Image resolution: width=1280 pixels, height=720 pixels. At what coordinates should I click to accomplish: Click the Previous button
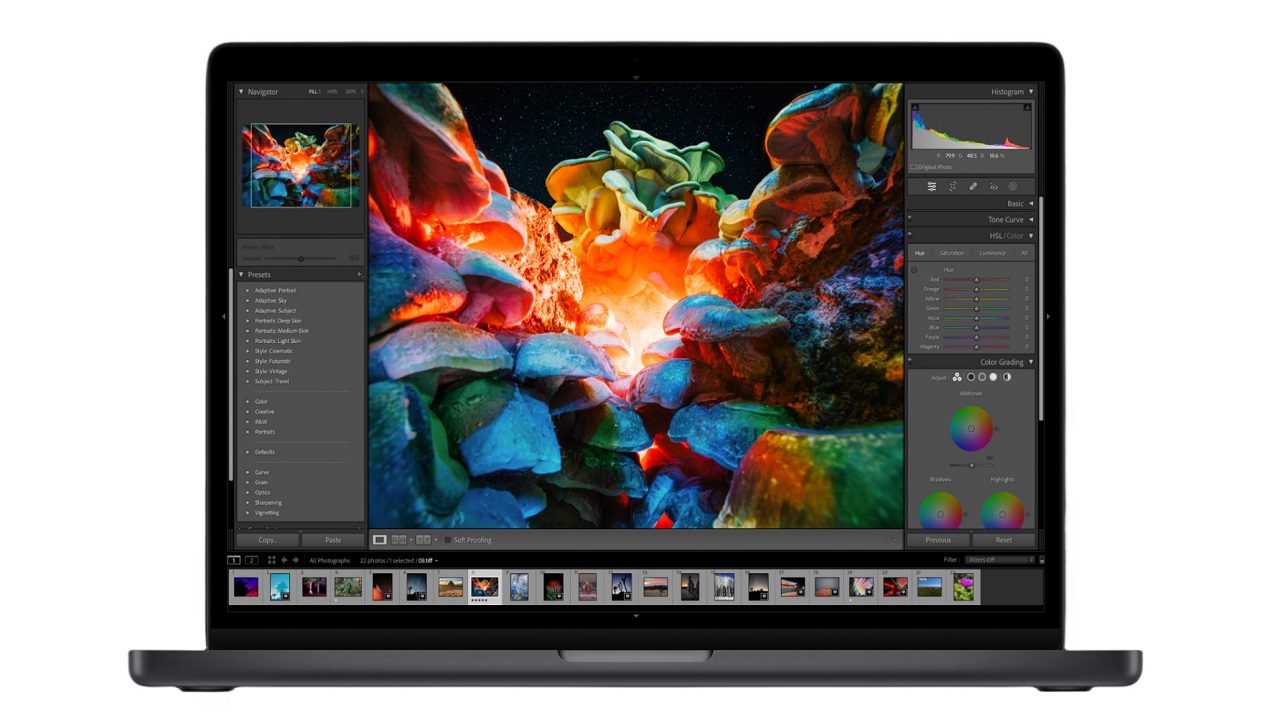tap(938, 540)
